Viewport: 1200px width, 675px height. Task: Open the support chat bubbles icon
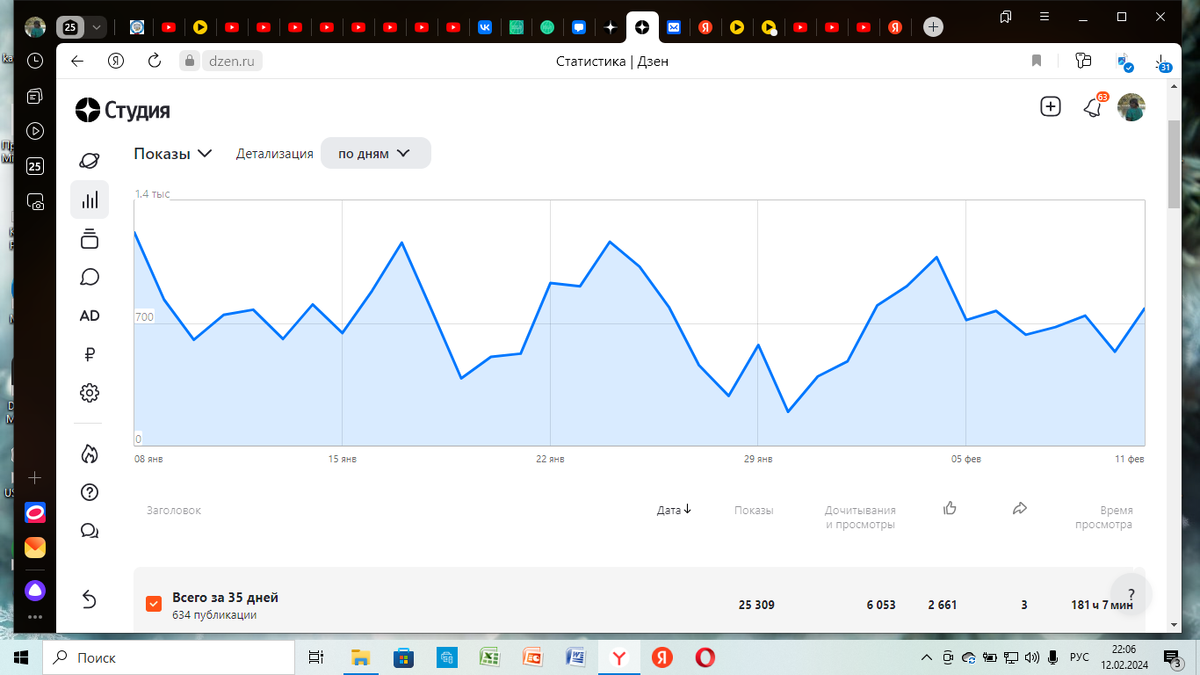(x=89, y=531)
